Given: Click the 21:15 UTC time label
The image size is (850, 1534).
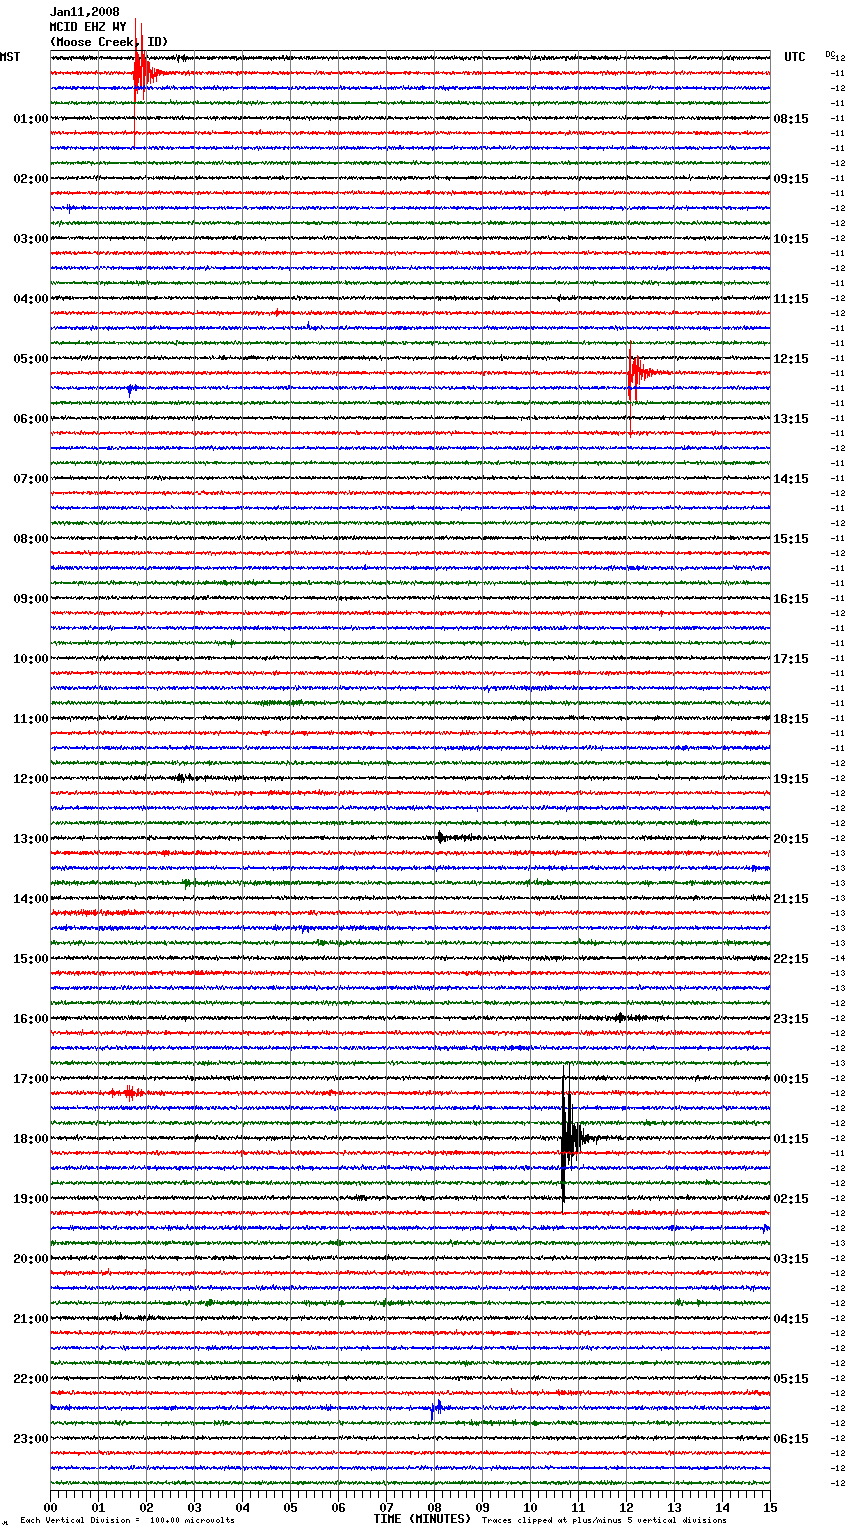Looking at the screenshot, I should tap(791, 899).
